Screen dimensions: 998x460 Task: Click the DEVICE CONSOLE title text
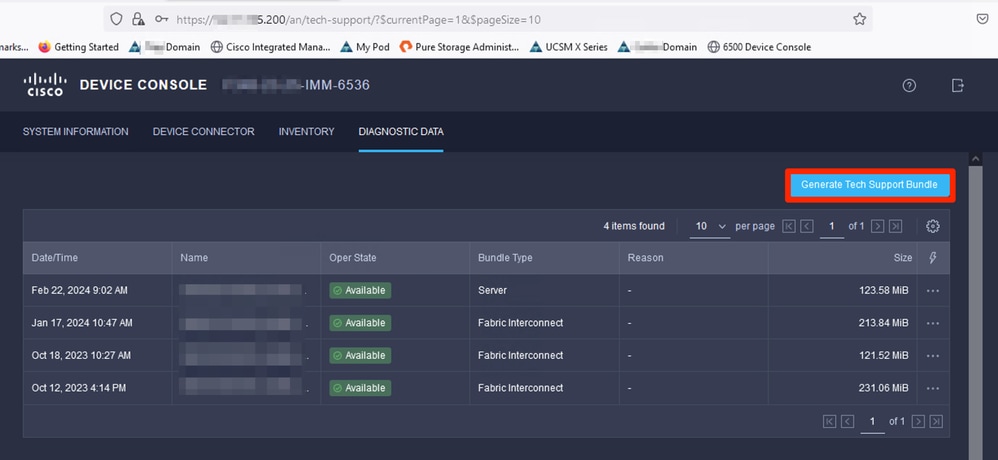143,85
